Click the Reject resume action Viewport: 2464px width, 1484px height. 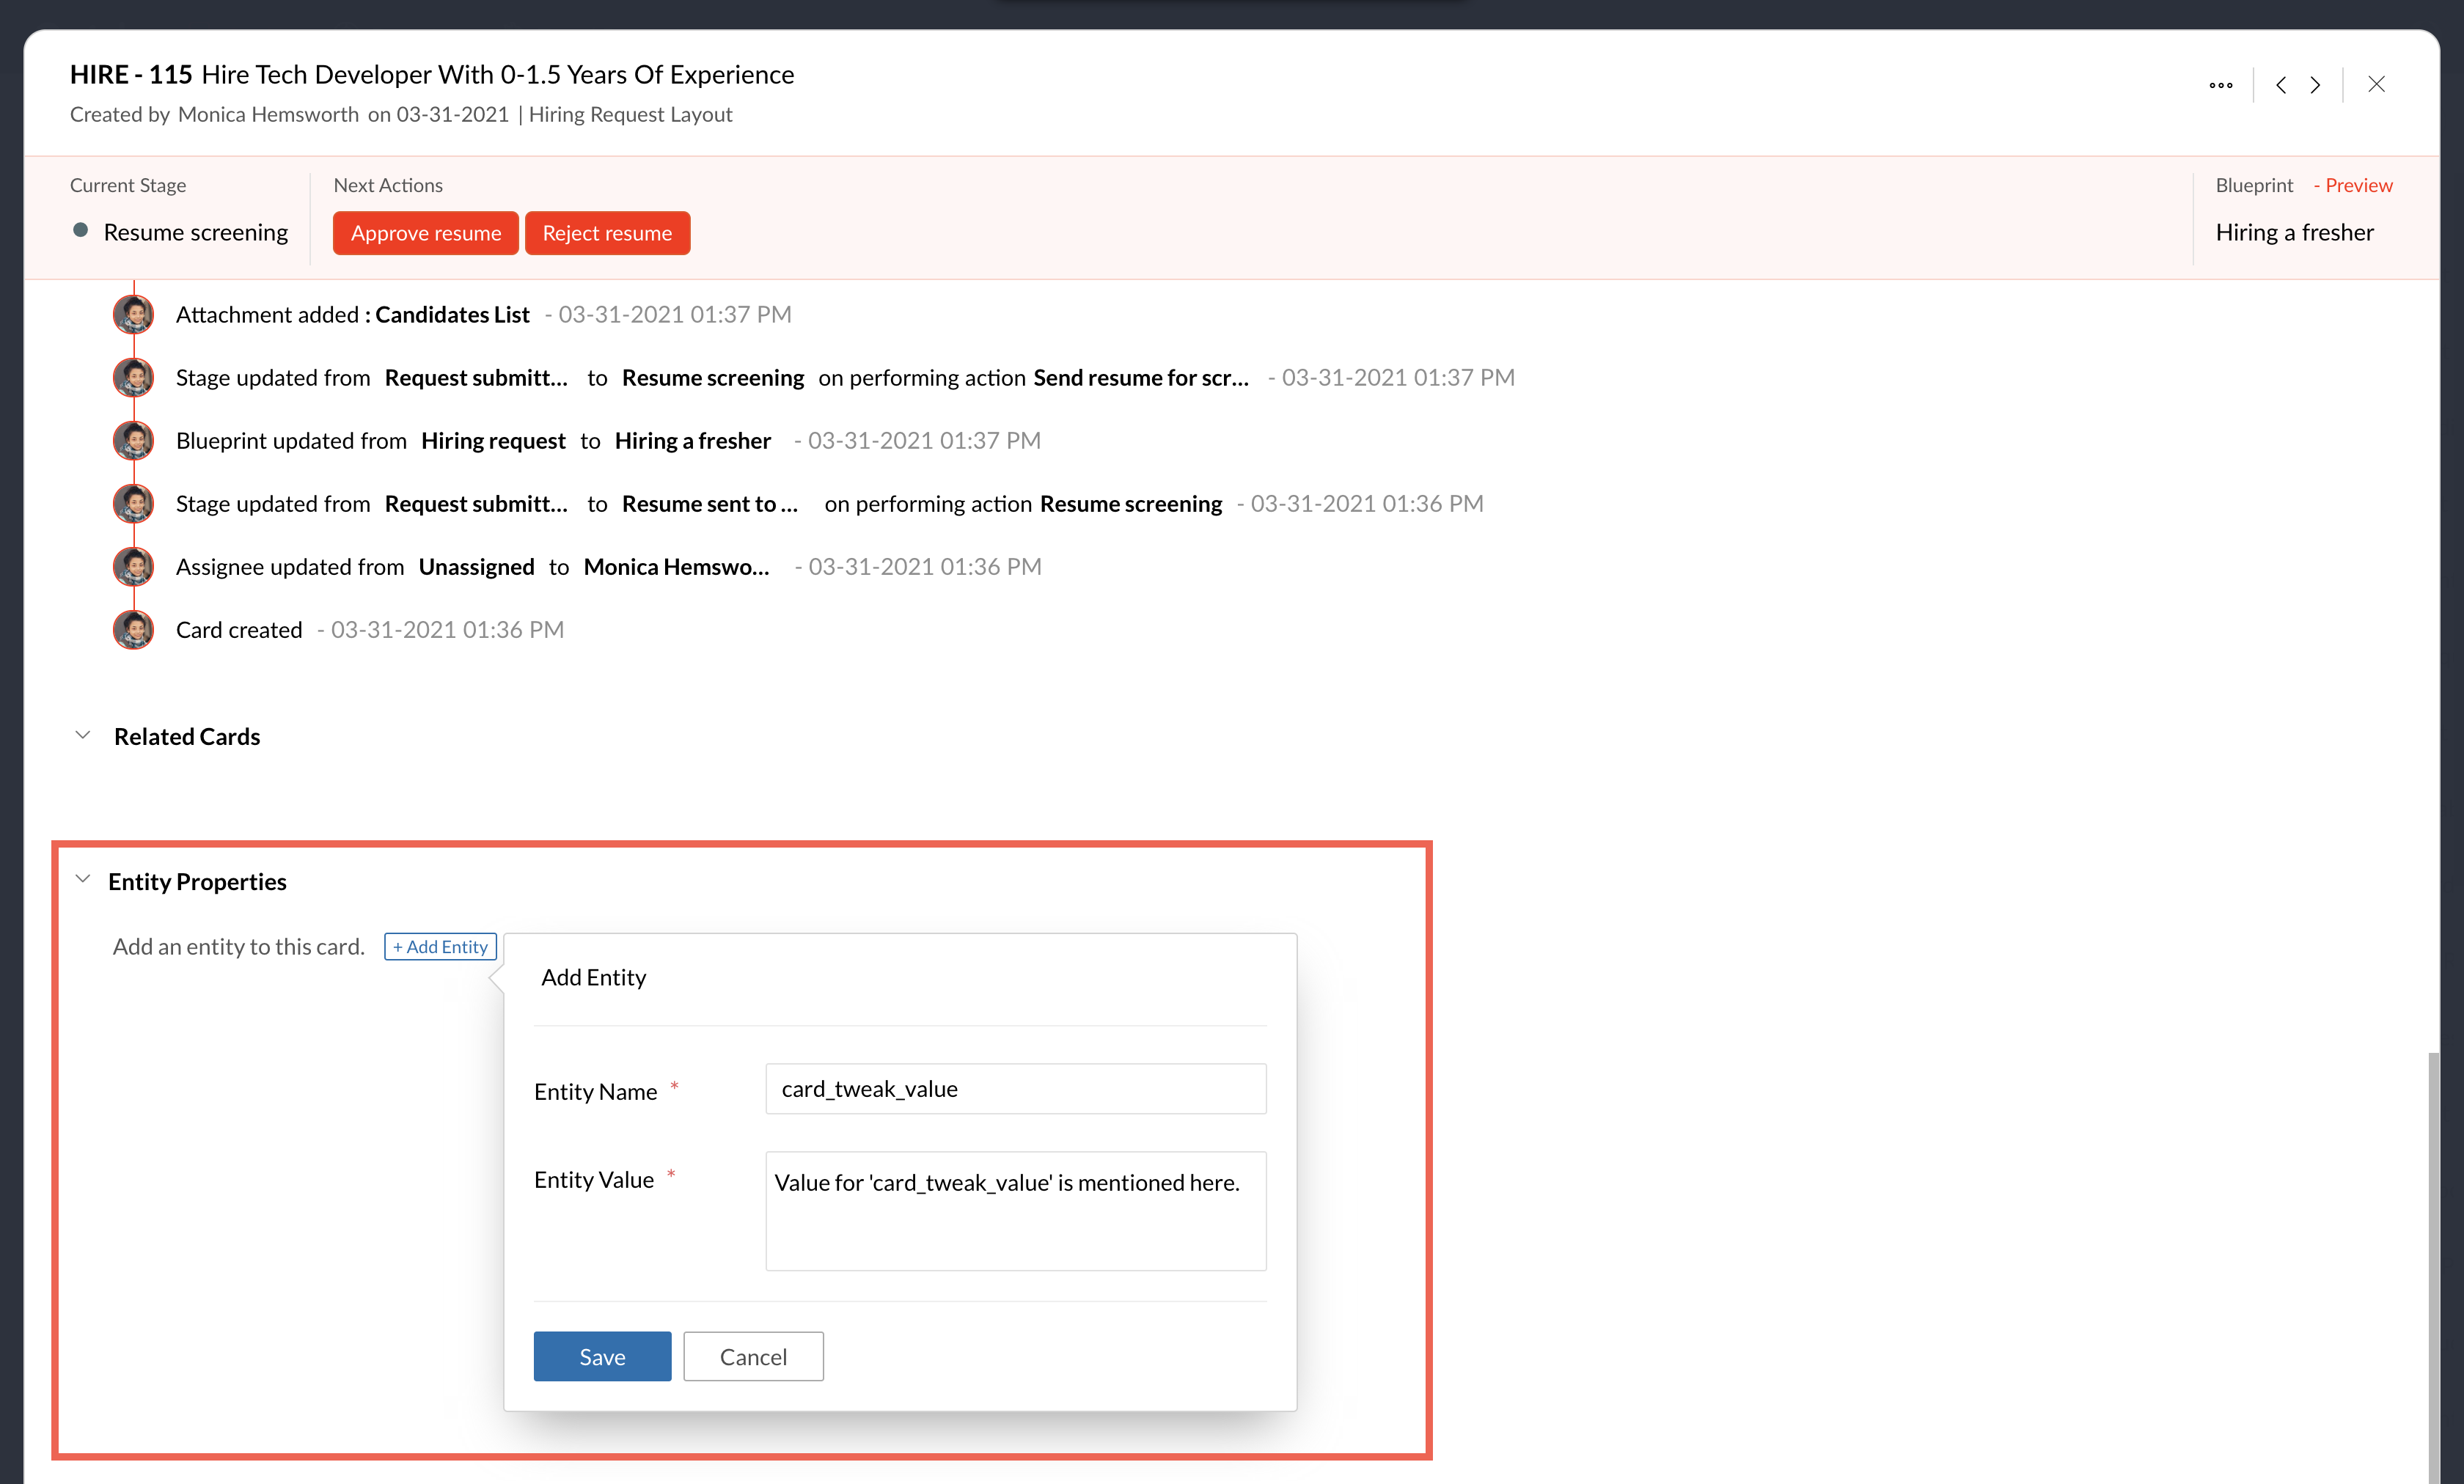pyautogui.click(x=607, y=233)
